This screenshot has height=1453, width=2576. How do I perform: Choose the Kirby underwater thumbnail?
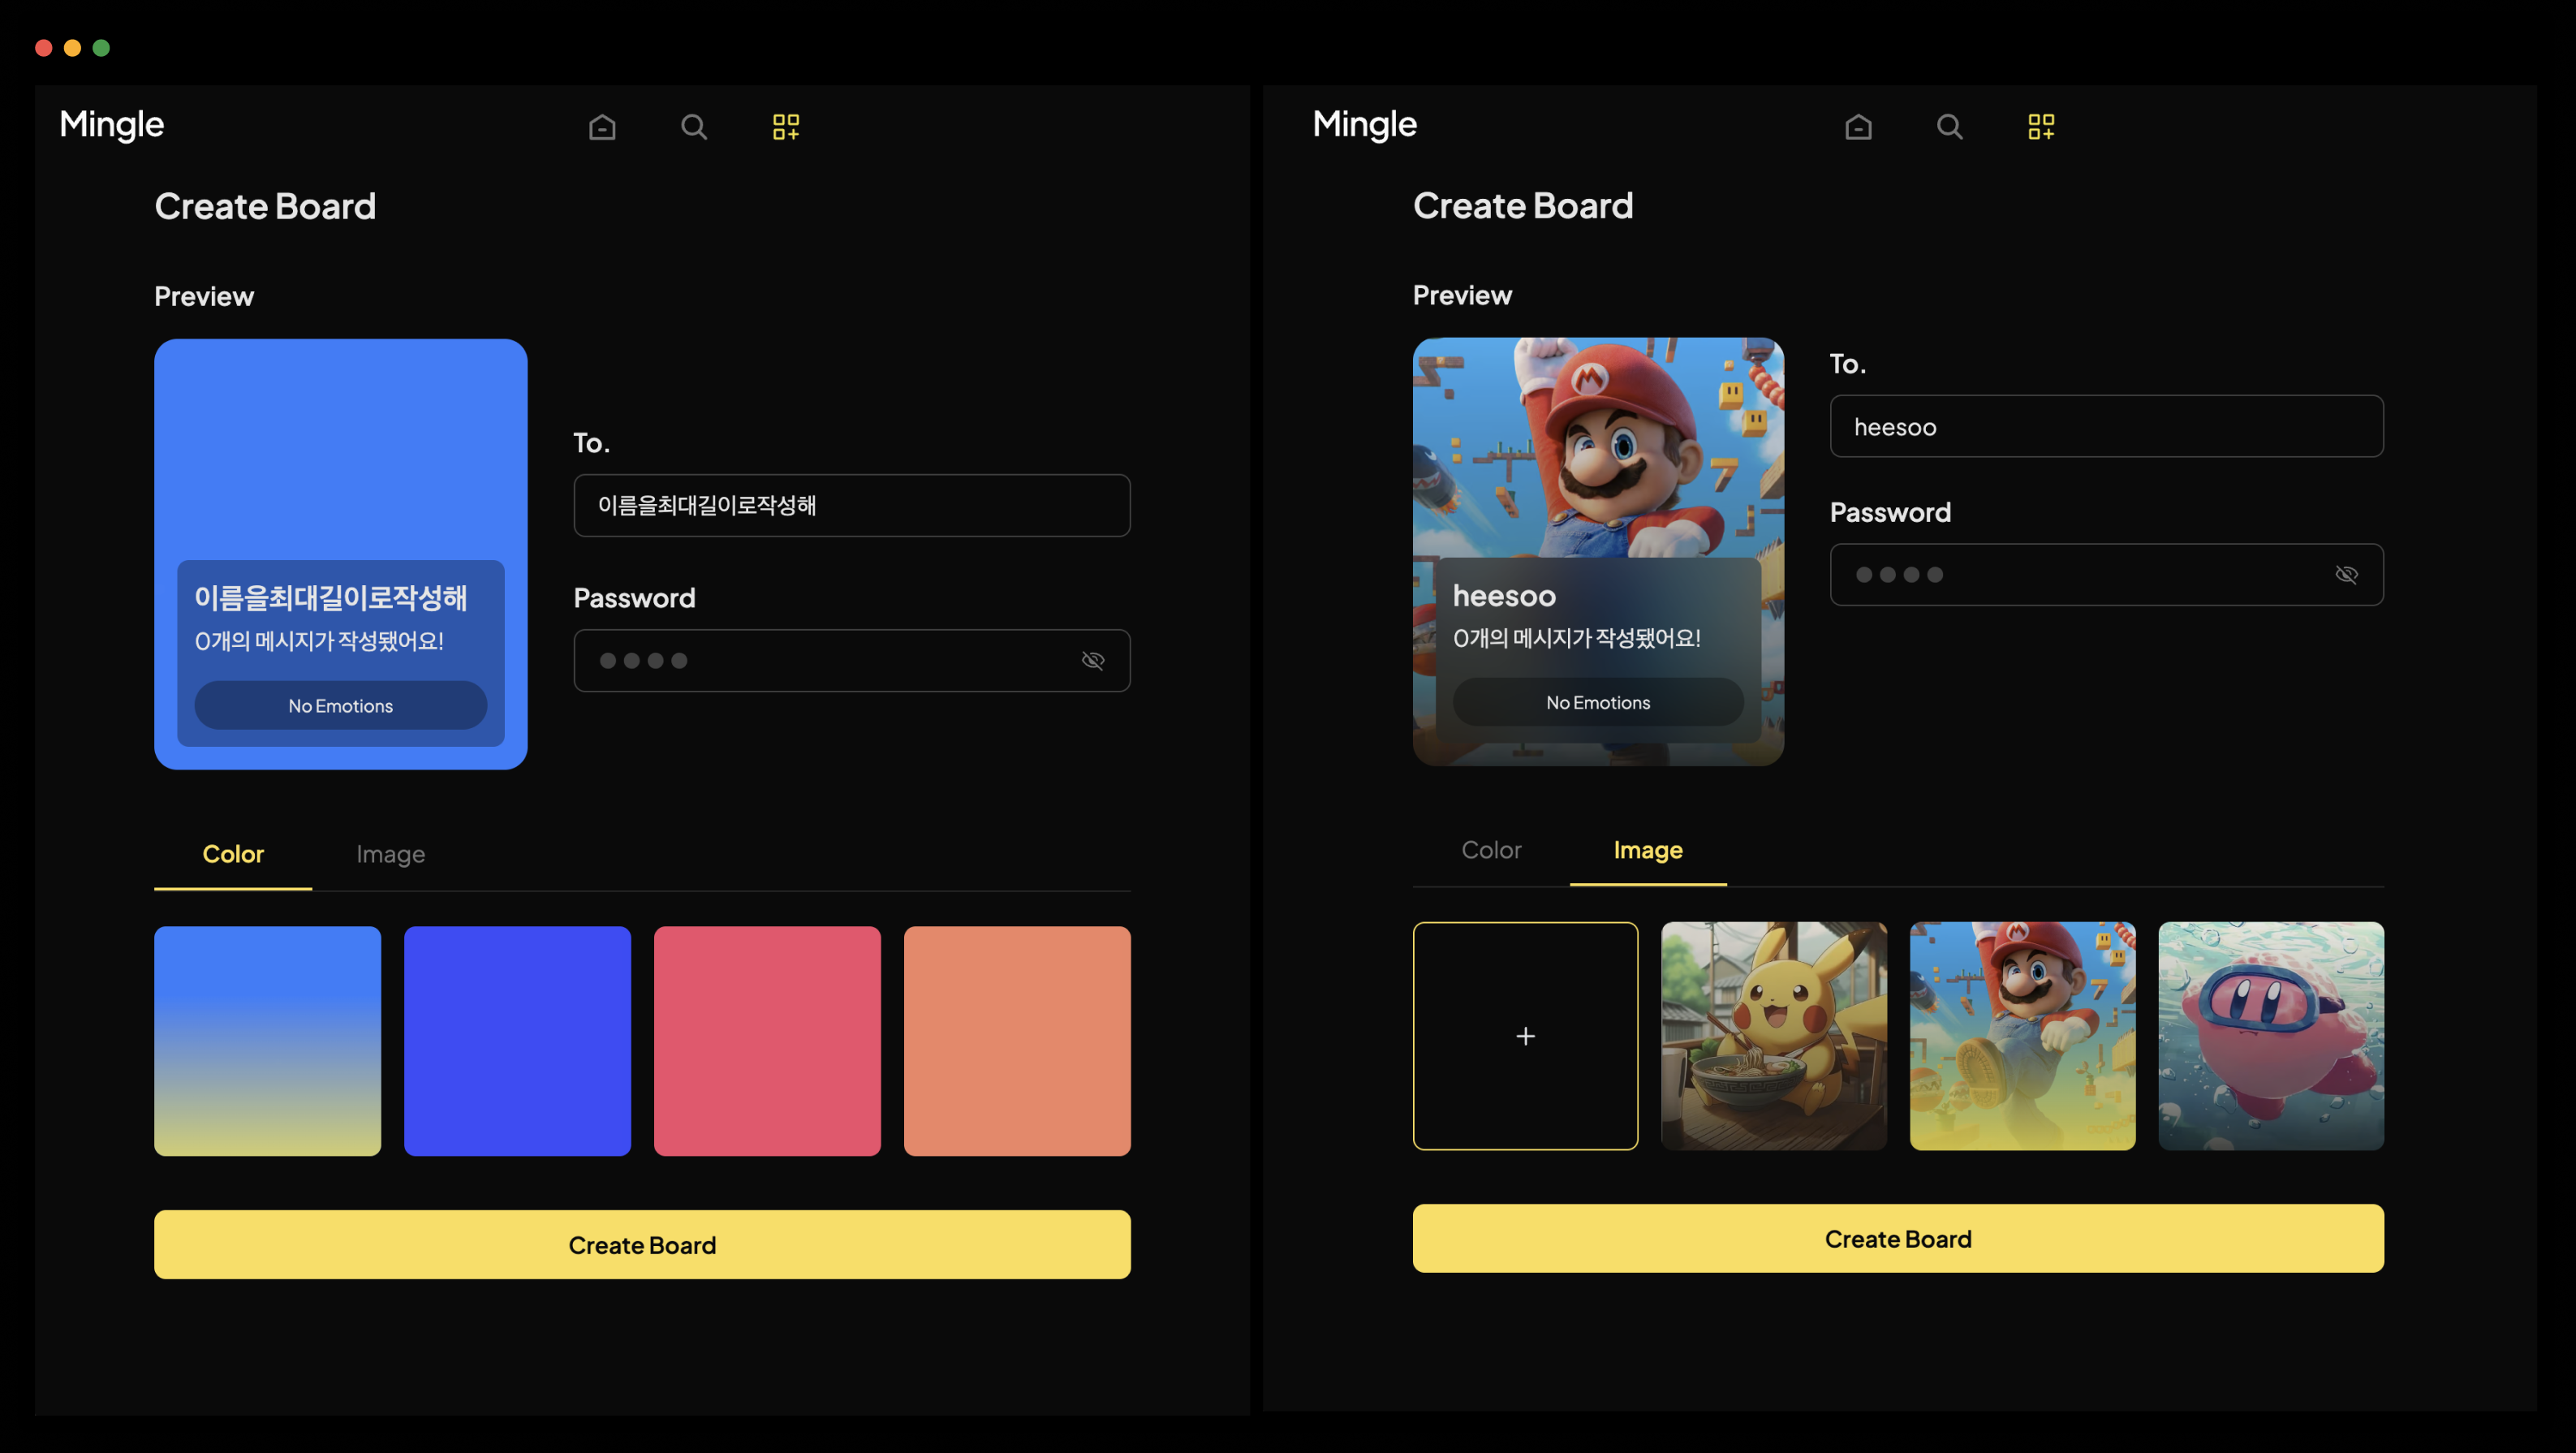[2271, 1036]
